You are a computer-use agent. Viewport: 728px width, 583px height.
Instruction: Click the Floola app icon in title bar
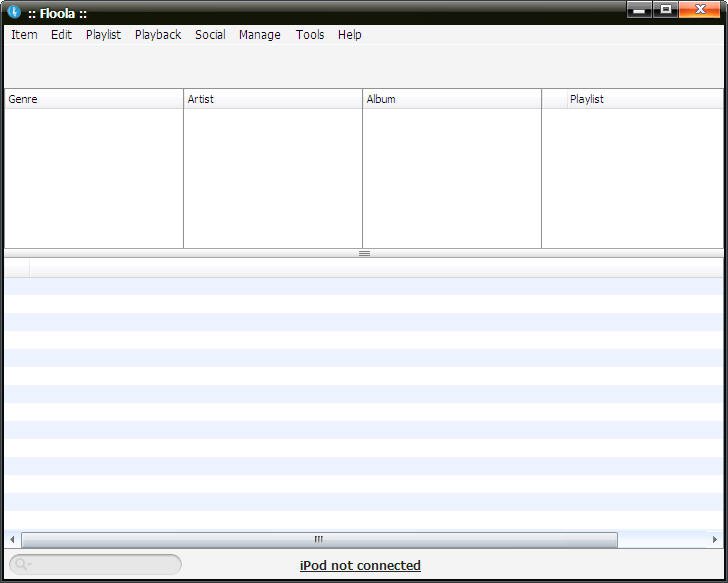coord(14,12)
